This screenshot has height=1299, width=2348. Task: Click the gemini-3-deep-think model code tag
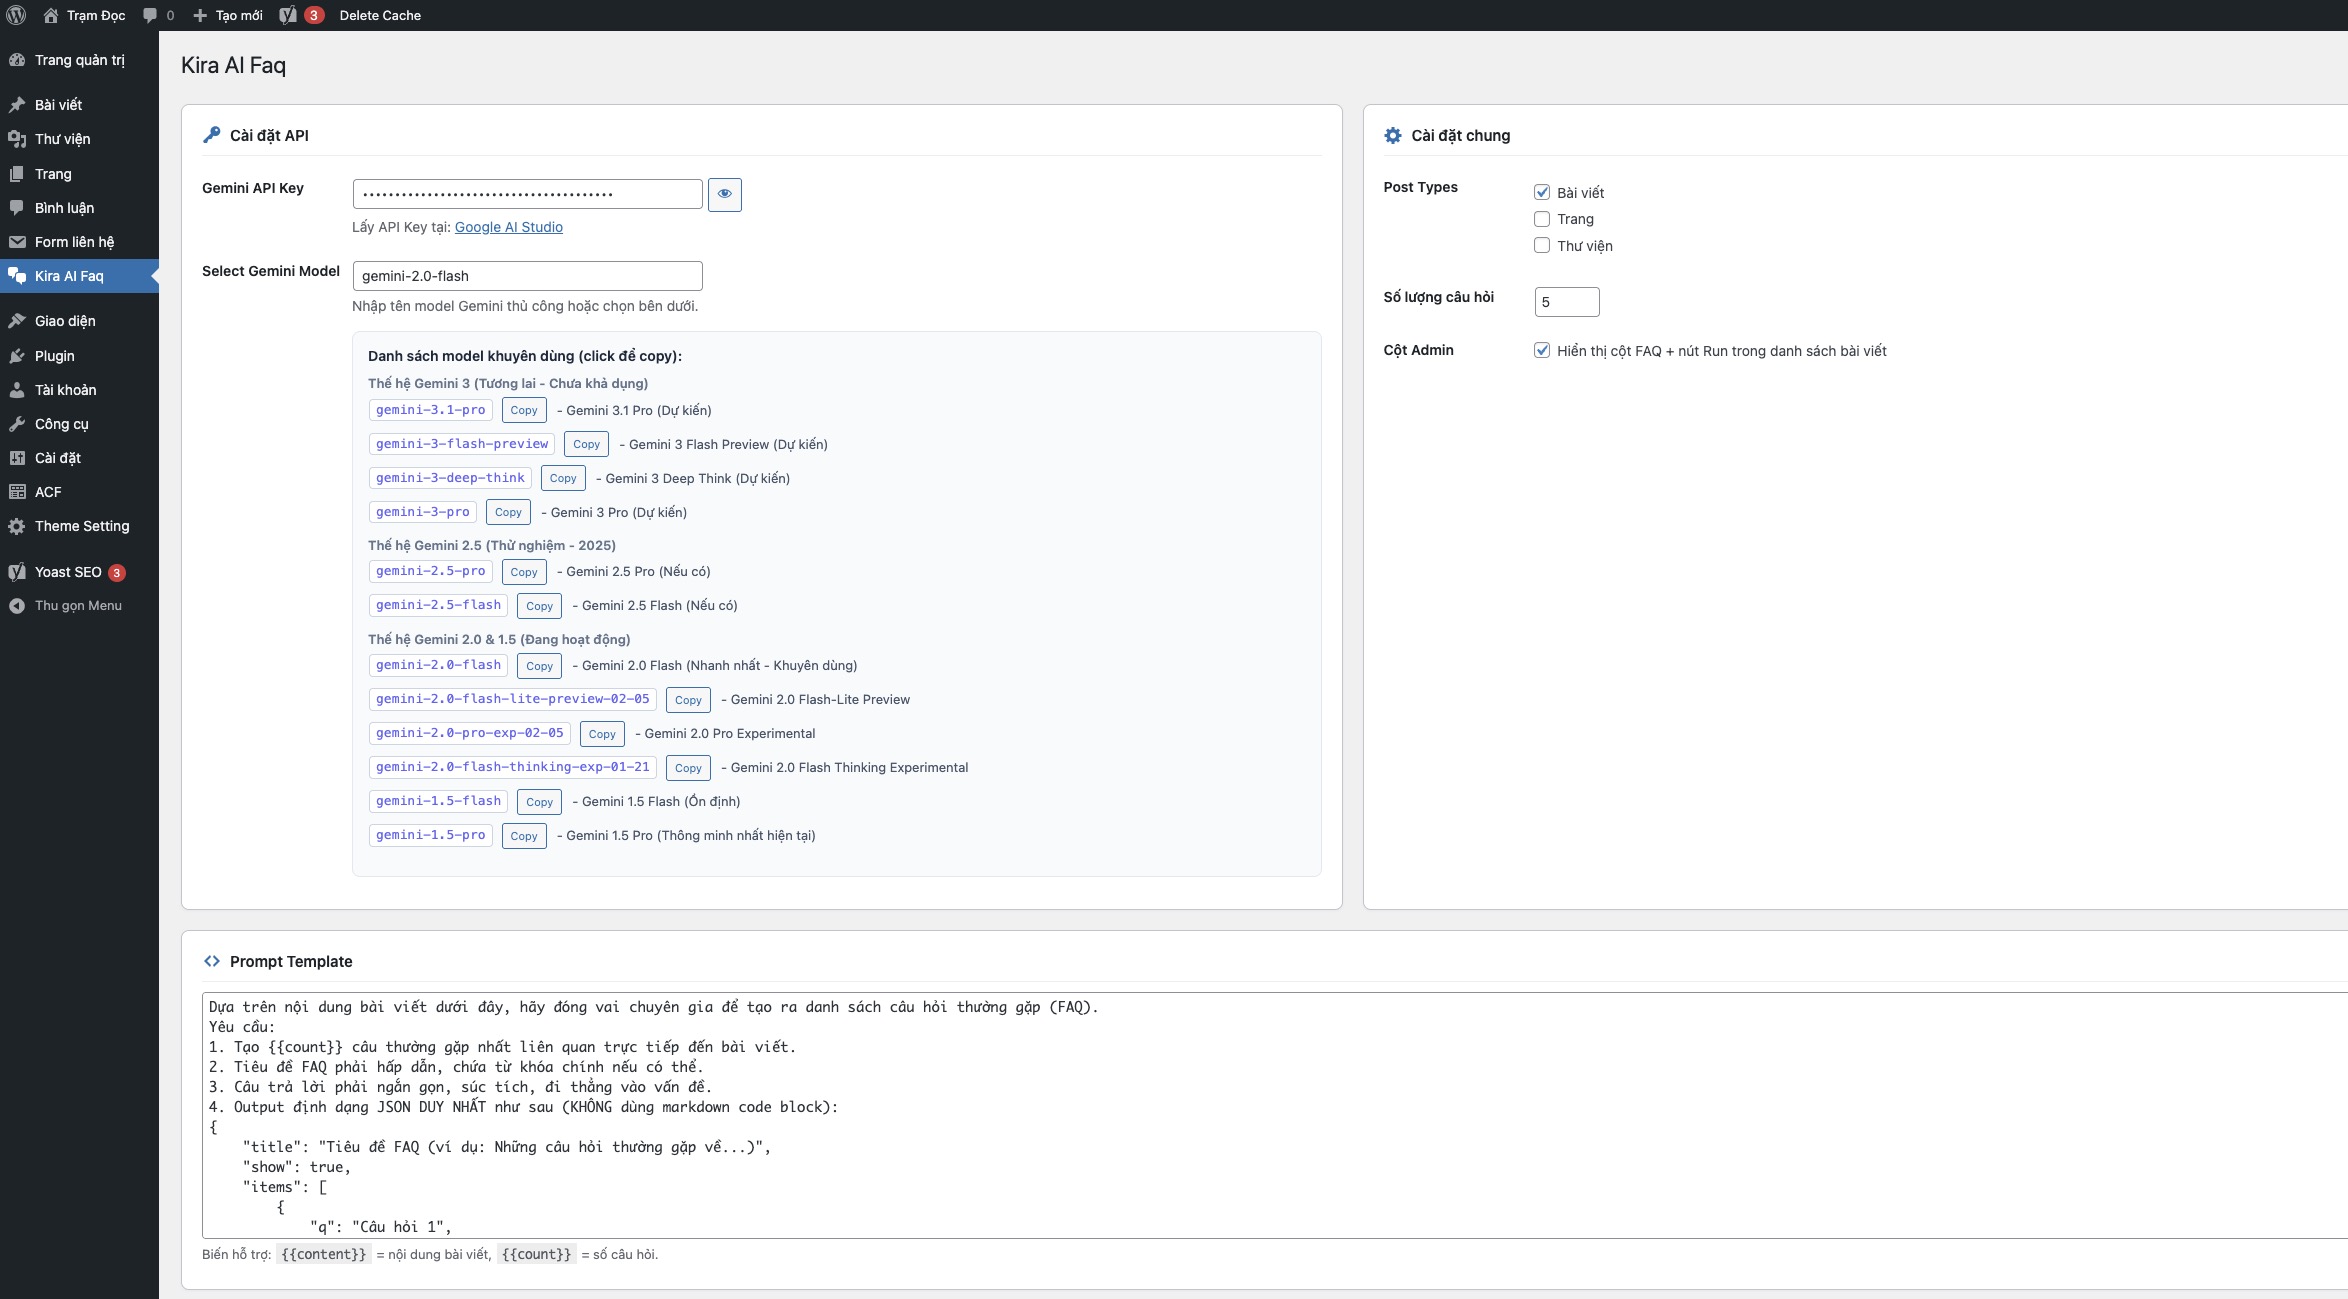point(450,478)
